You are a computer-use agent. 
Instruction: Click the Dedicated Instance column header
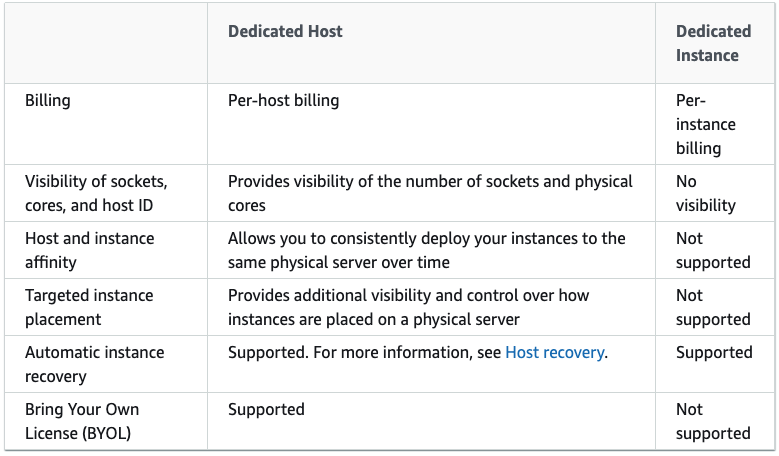tap(712, 43)
